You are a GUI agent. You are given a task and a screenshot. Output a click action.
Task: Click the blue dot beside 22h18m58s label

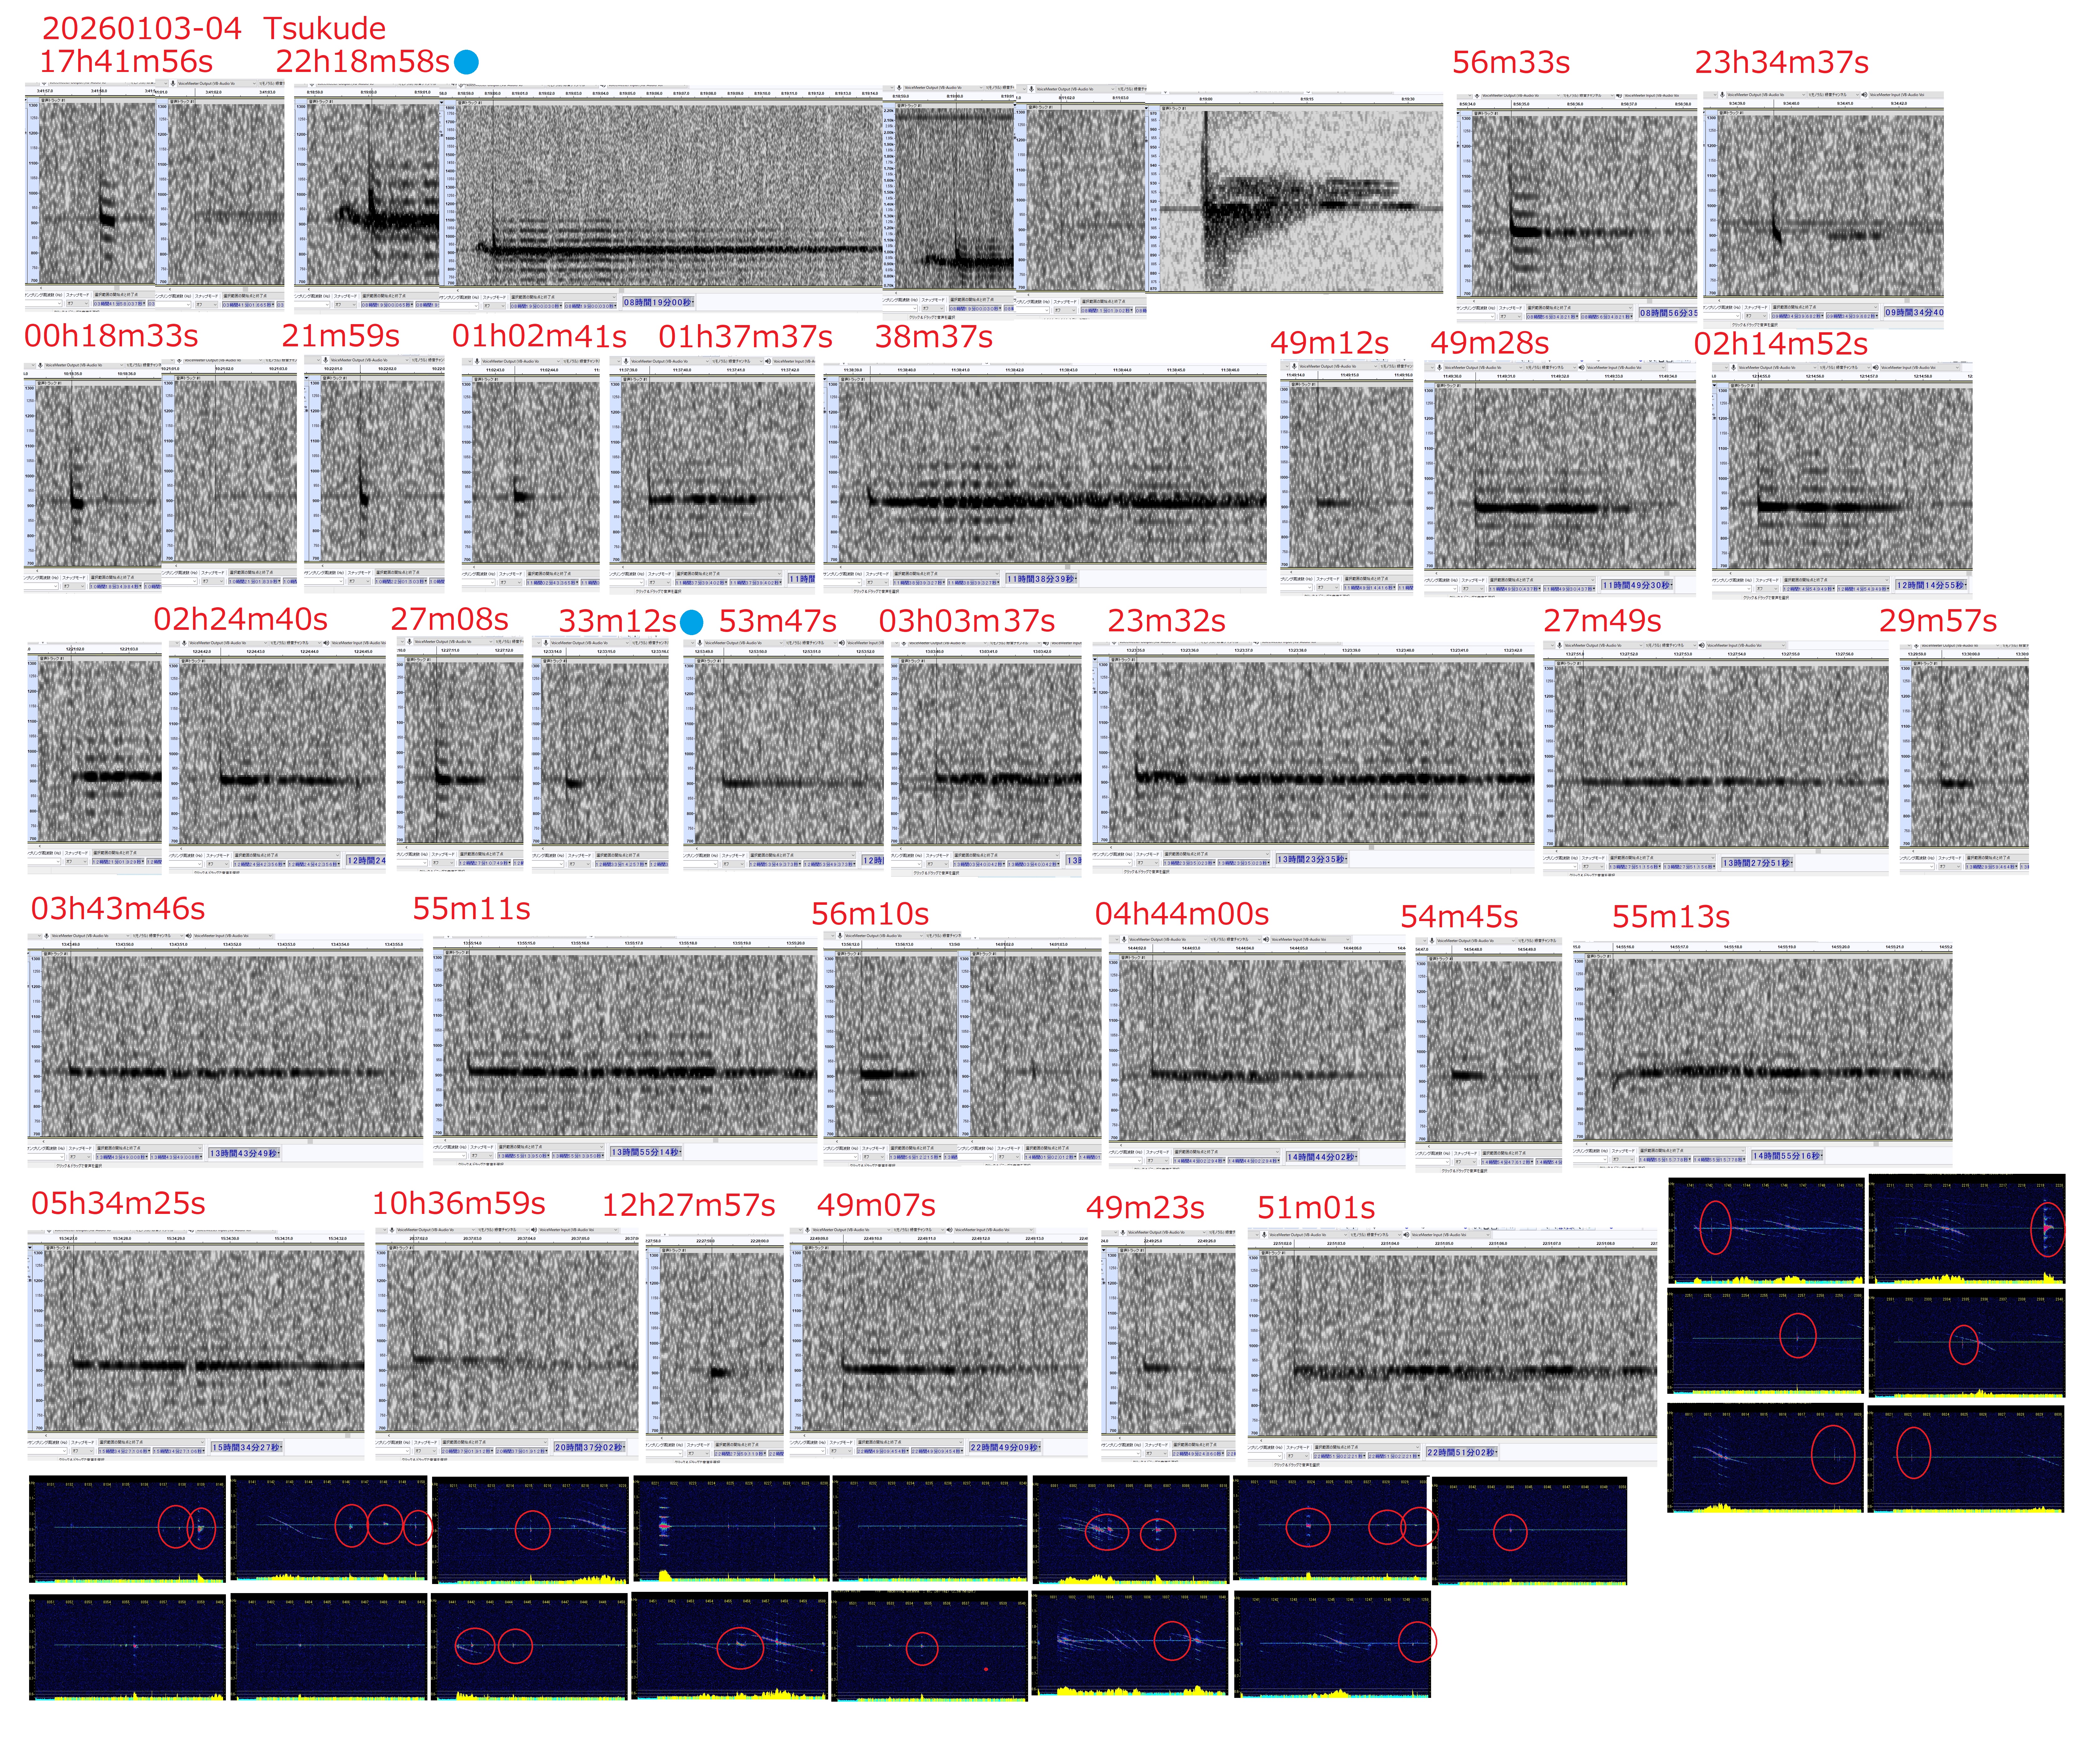[466, 62]
